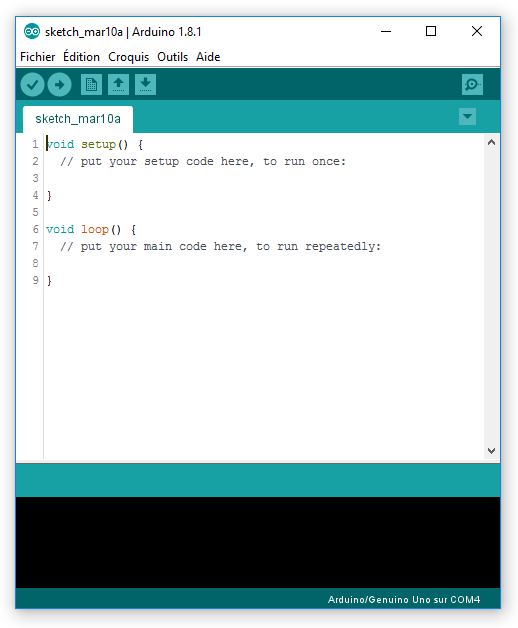Screen dimensions: 518x628
Task: Click the Arduino/Genuino Uno sur COM4 status
Action: click(x=404, y=600)
